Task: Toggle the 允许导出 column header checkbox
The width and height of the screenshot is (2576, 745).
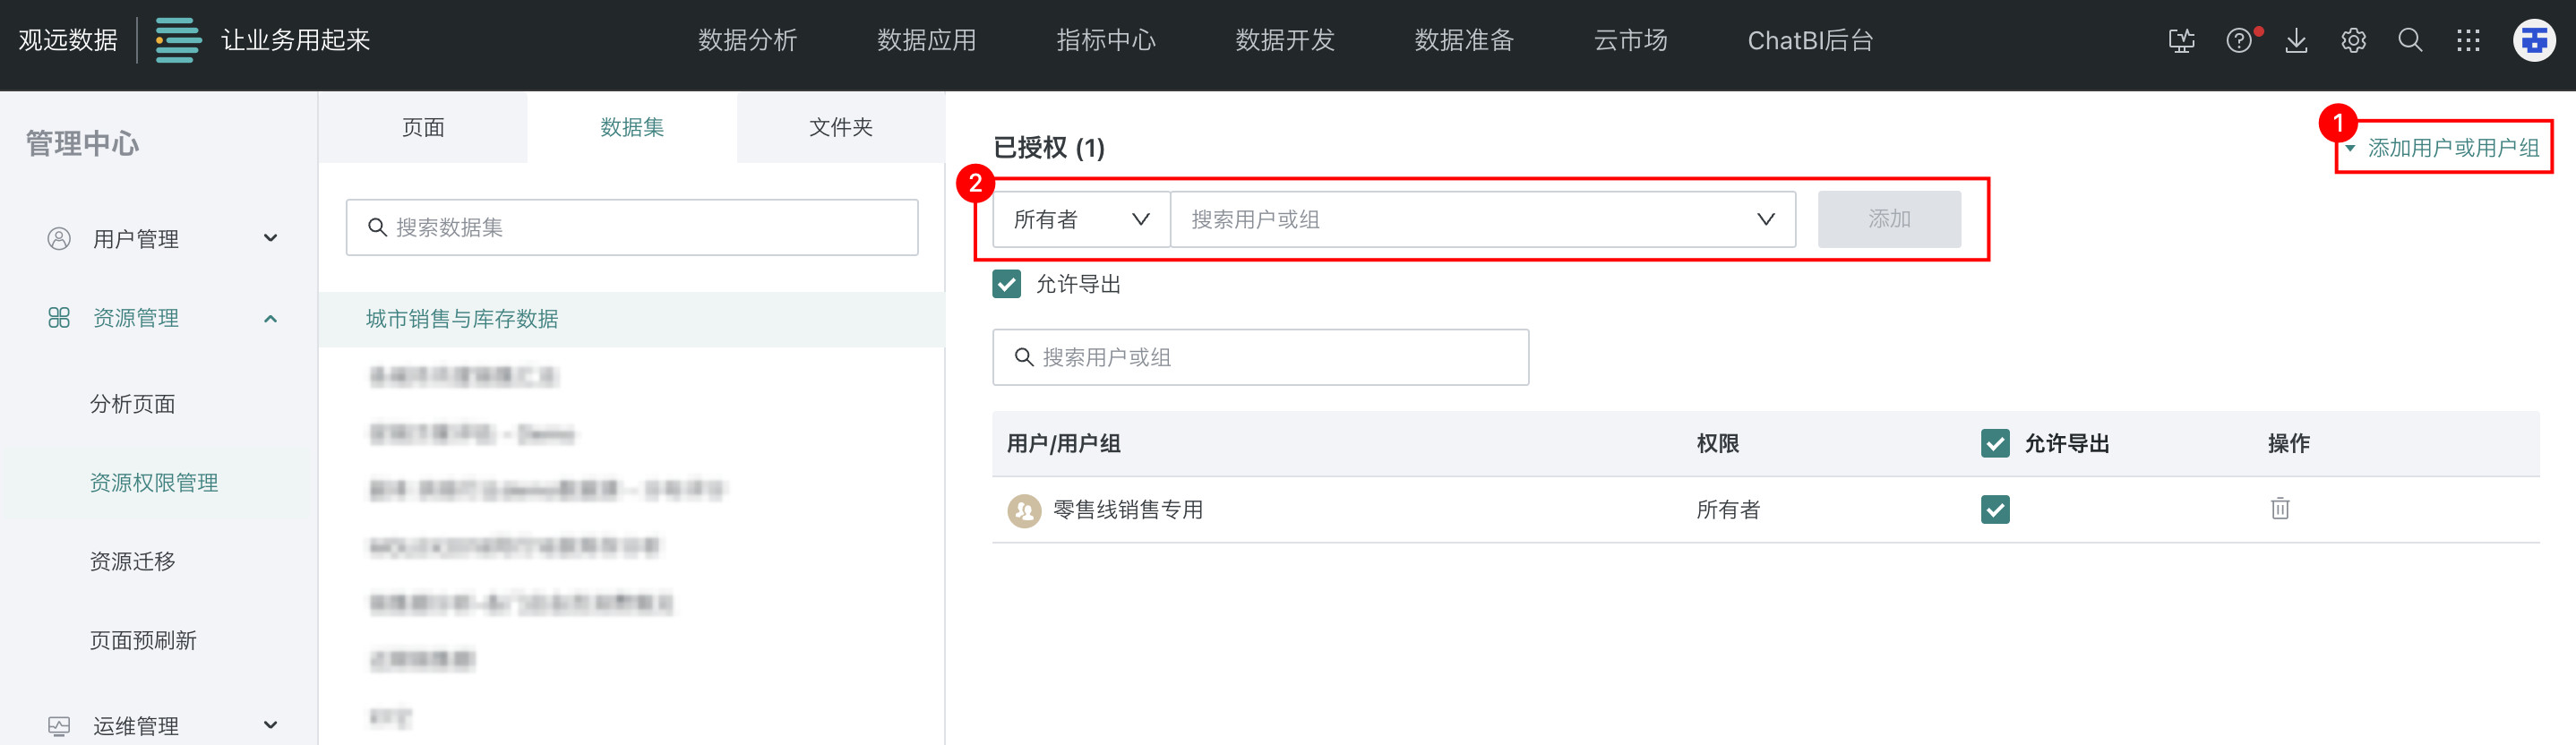Action: 1994,443
